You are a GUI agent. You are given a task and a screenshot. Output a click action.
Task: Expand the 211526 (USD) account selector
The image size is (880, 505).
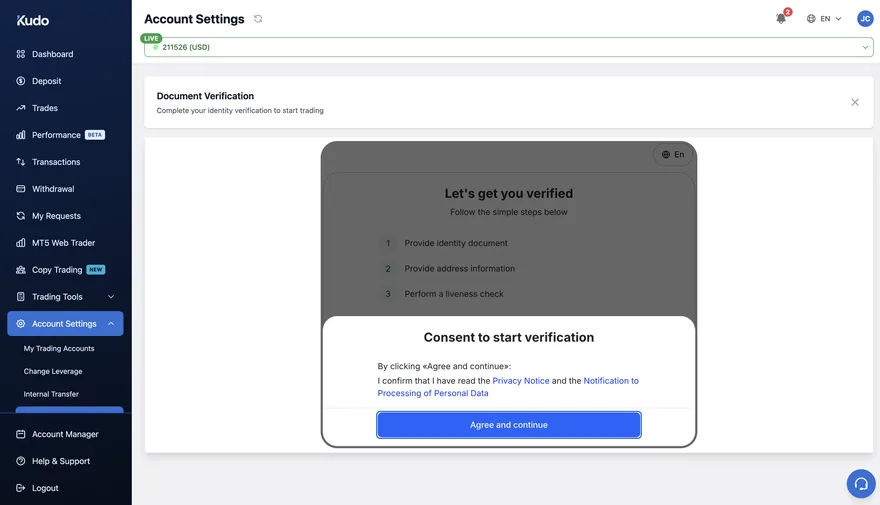(508, 47)
